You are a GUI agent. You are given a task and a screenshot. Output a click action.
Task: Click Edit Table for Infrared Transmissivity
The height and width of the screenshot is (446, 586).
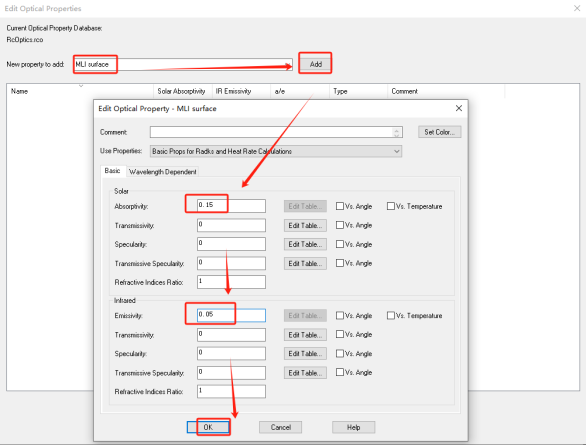coord(305,335)
